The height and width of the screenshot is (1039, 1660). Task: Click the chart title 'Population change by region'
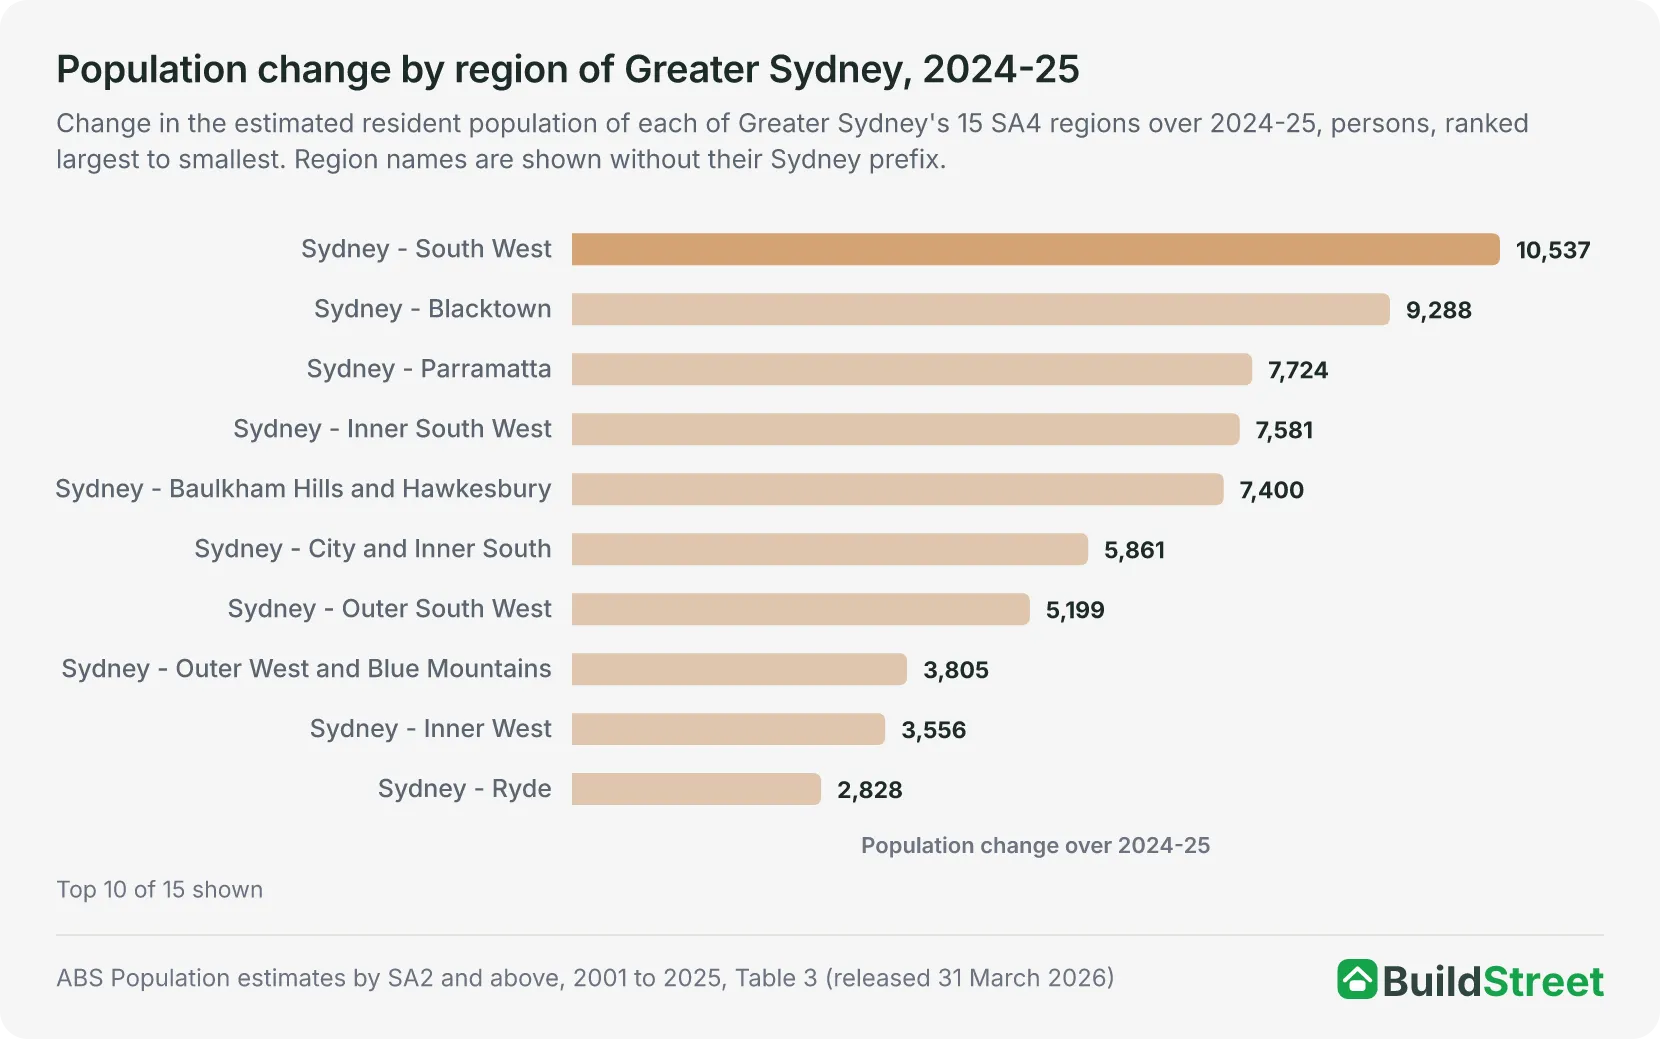pos(568,70)
